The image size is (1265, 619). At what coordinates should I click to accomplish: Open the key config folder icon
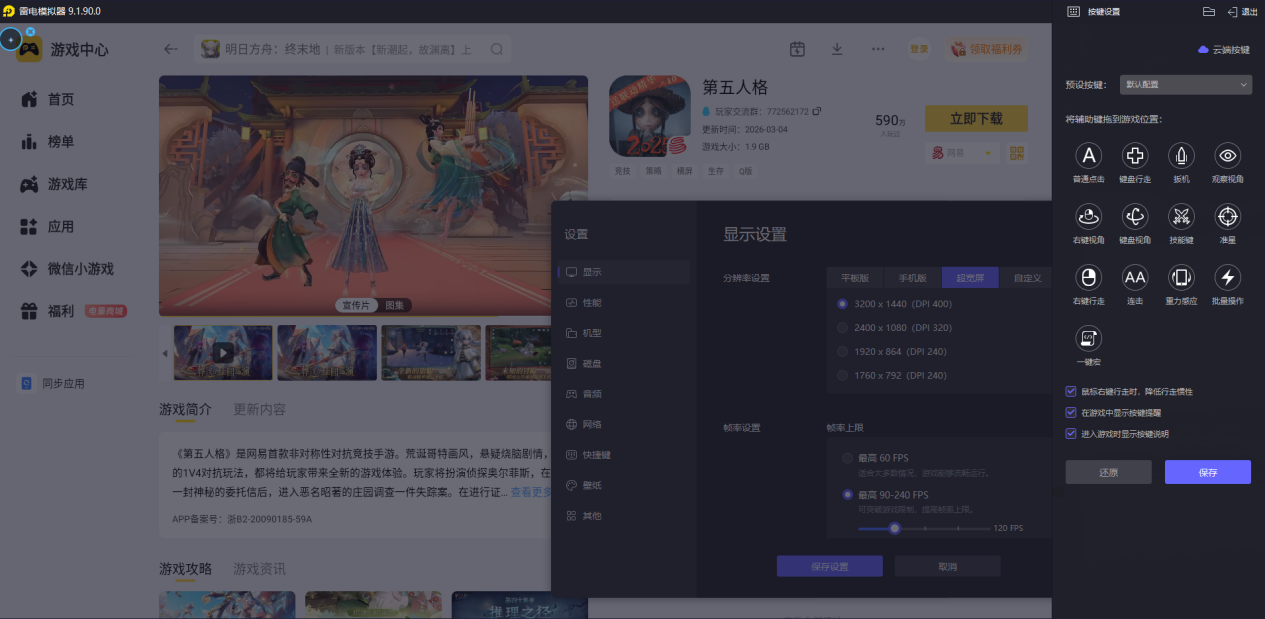pos(1208,11)
